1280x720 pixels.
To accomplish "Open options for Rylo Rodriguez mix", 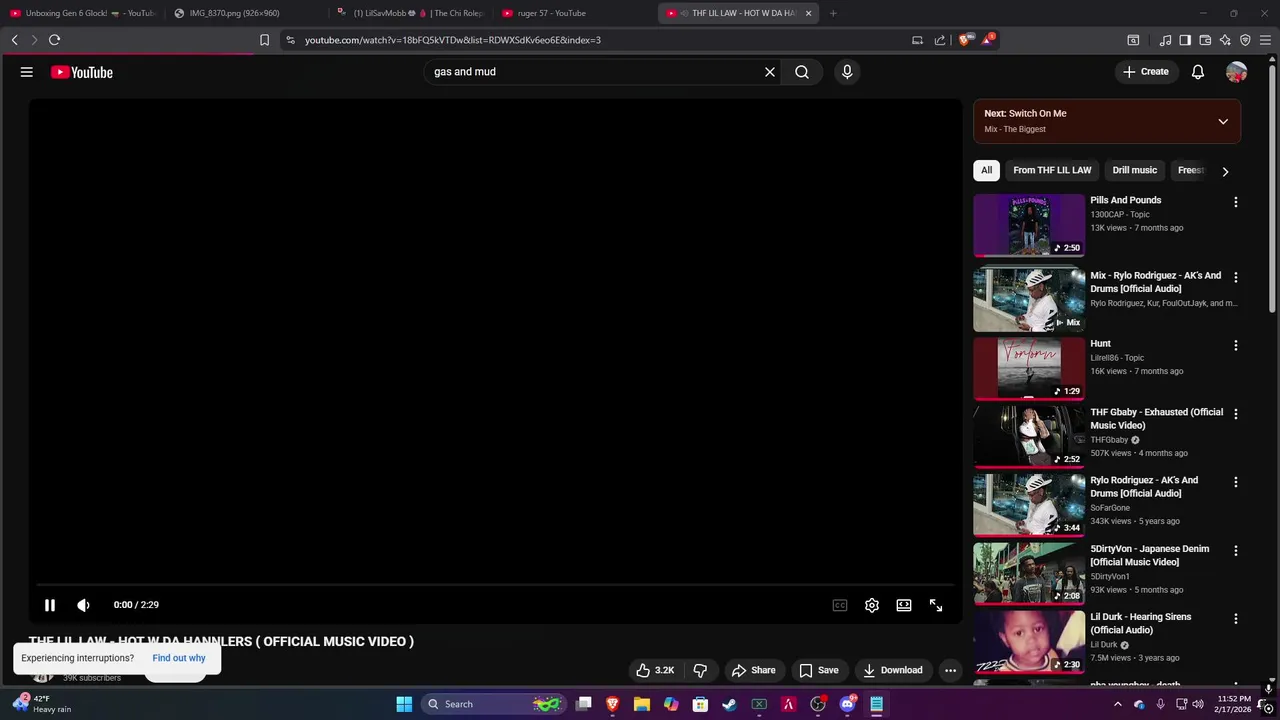I will pyautogui.click(x=1236, y=277).
